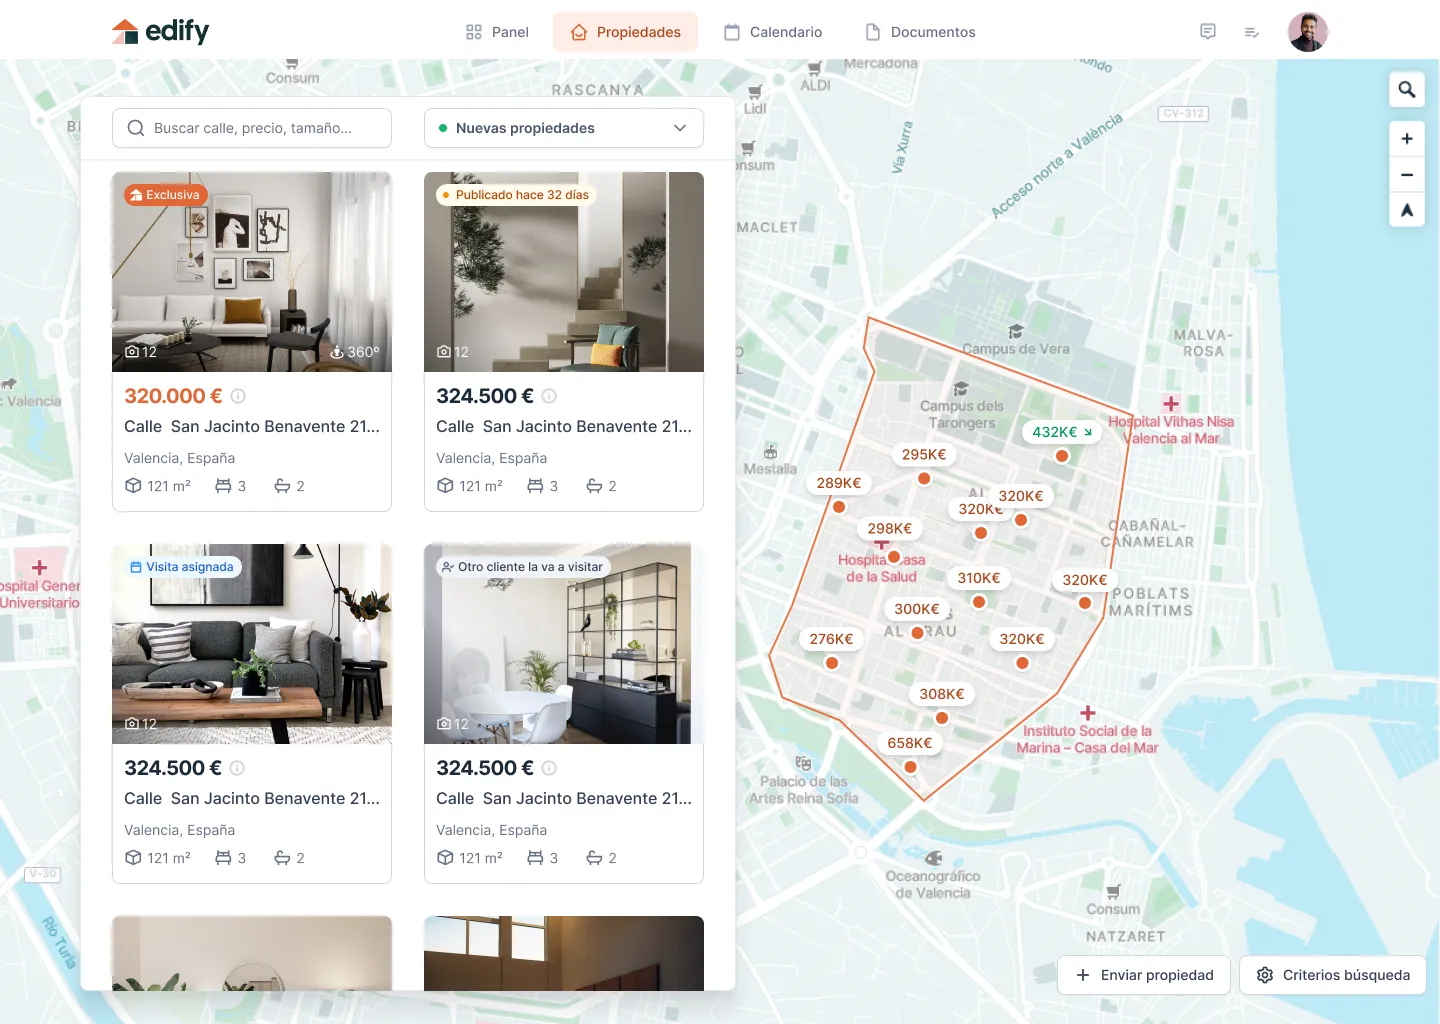Viewport: 1440px width, 1024px height.
Task: Activate the map locate compass icon
Action: 1406,210
